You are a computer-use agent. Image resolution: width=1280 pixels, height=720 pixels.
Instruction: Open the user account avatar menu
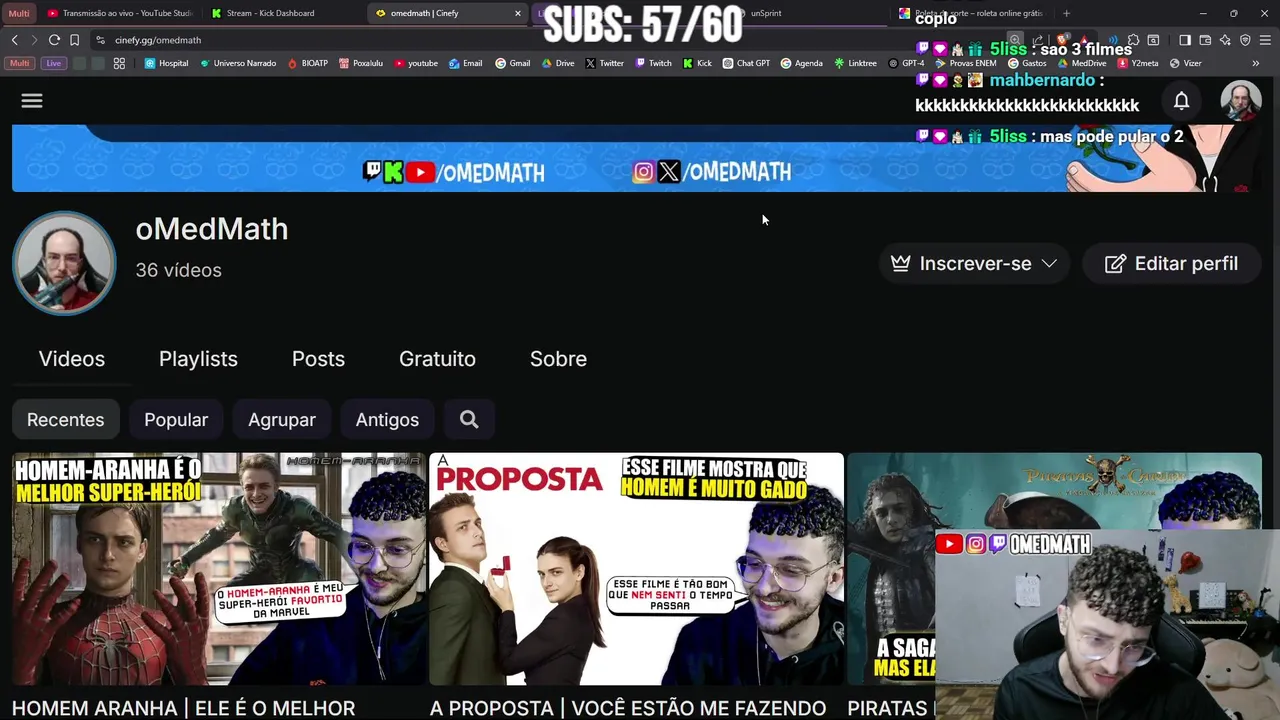[x=1241, y=101]
